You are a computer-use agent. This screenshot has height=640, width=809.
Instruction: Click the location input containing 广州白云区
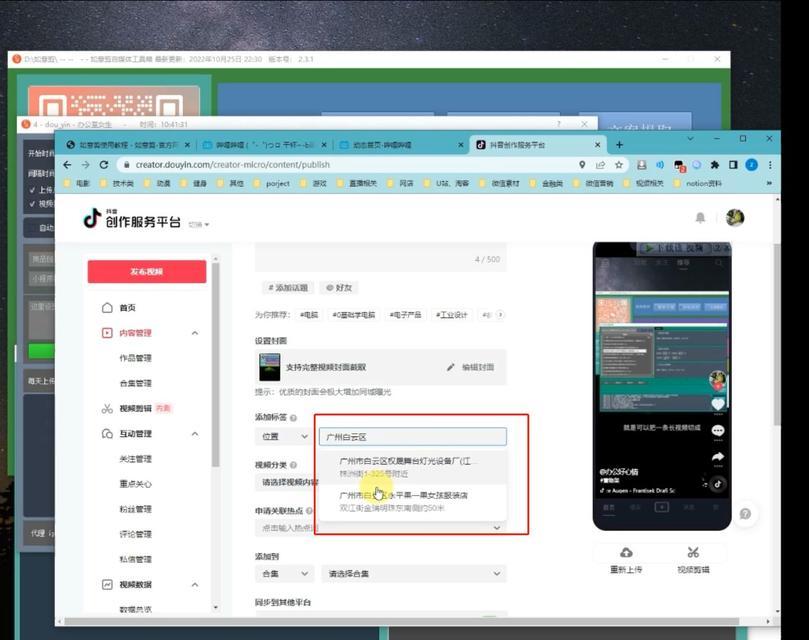tap(413, 437)
